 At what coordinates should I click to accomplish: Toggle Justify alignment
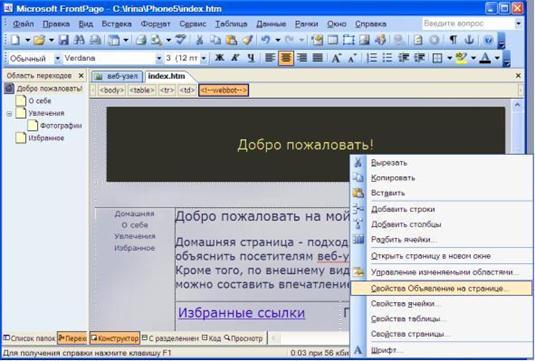coord(317,58)
